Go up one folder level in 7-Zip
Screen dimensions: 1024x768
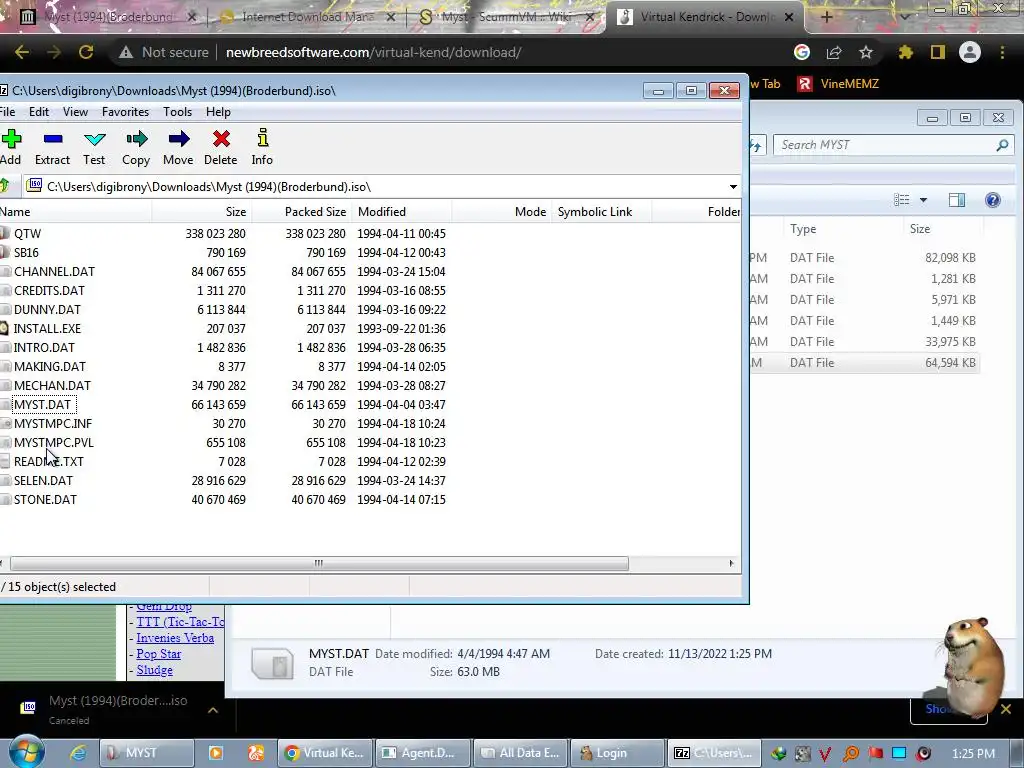(5, 186)
